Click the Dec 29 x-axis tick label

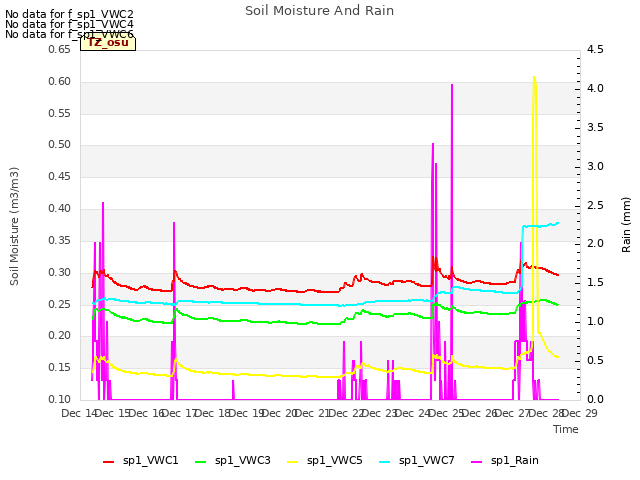click(580, 413)
